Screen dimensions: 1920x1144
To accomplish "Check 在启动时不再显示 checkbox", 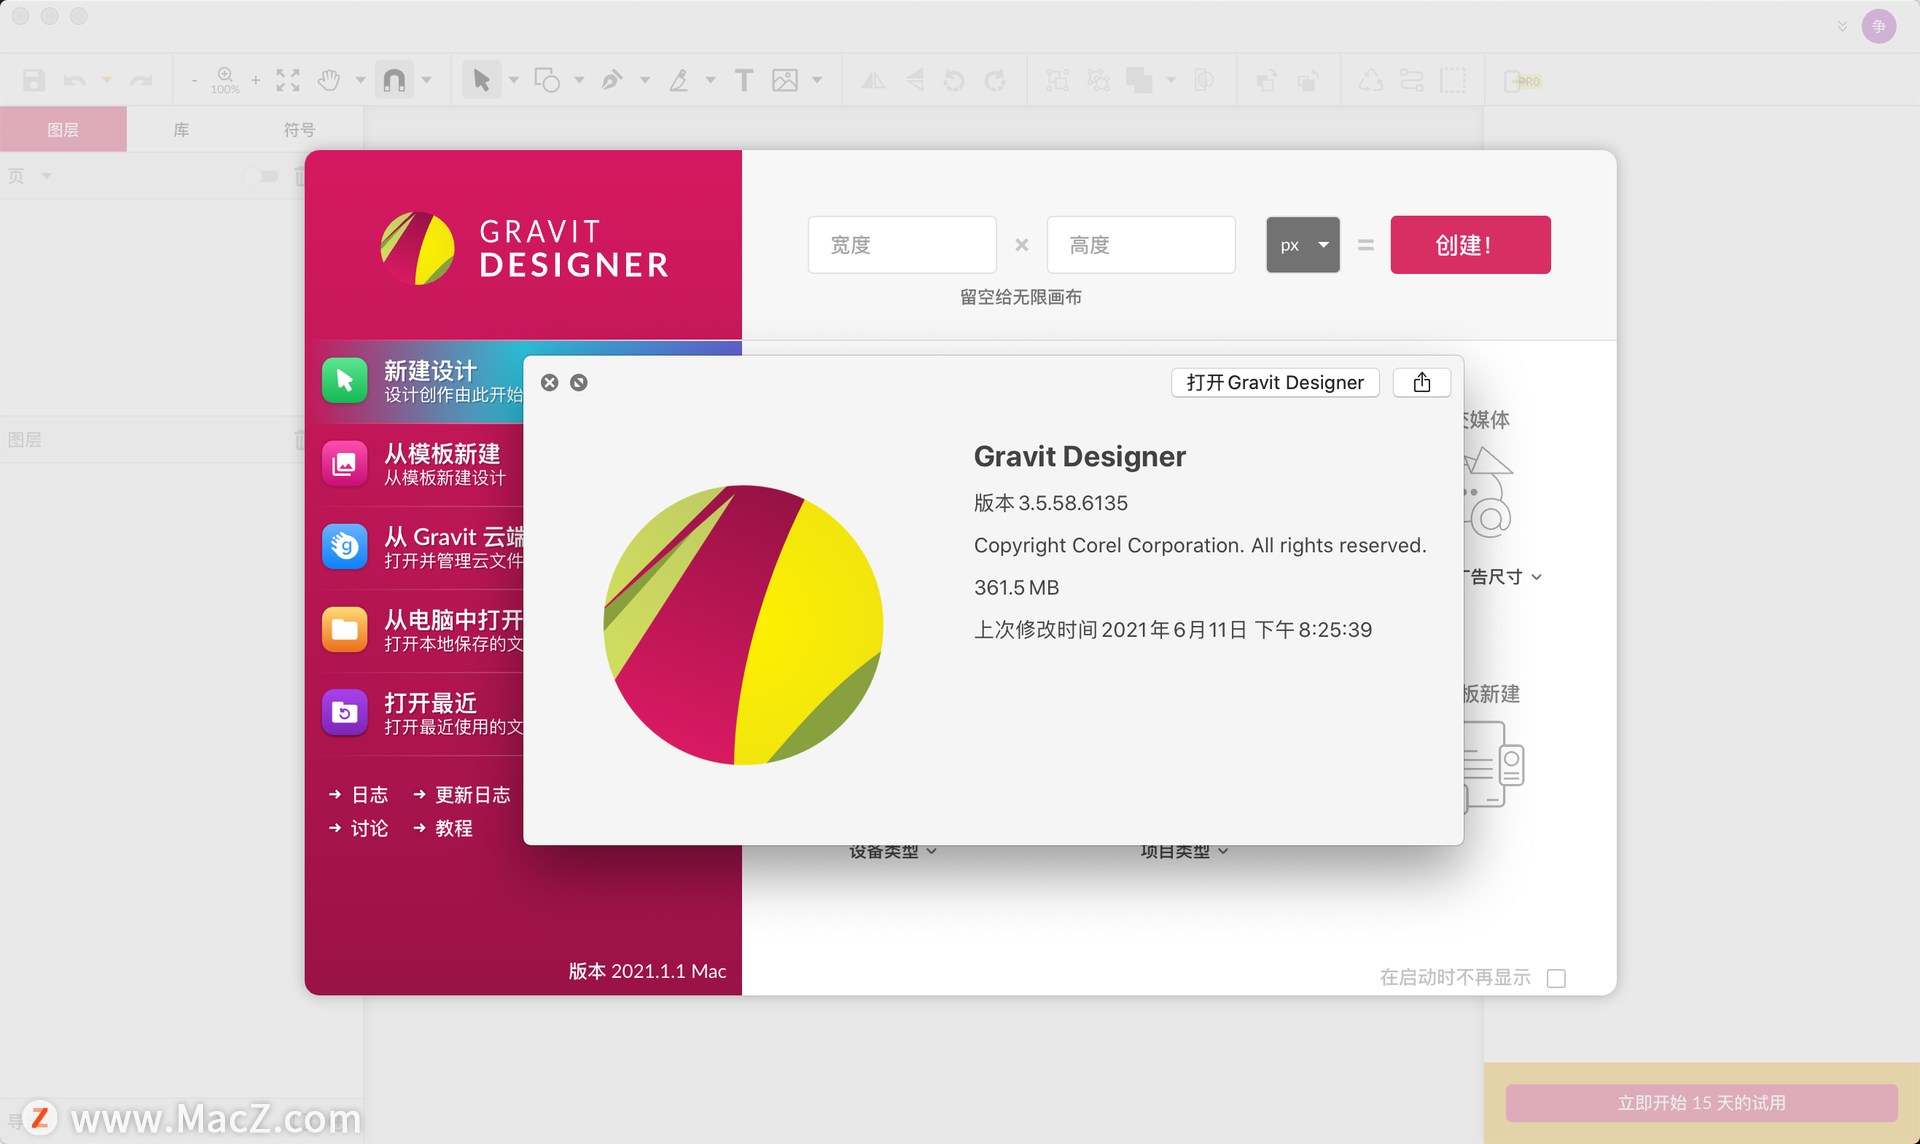I will tap(1556, 978).
